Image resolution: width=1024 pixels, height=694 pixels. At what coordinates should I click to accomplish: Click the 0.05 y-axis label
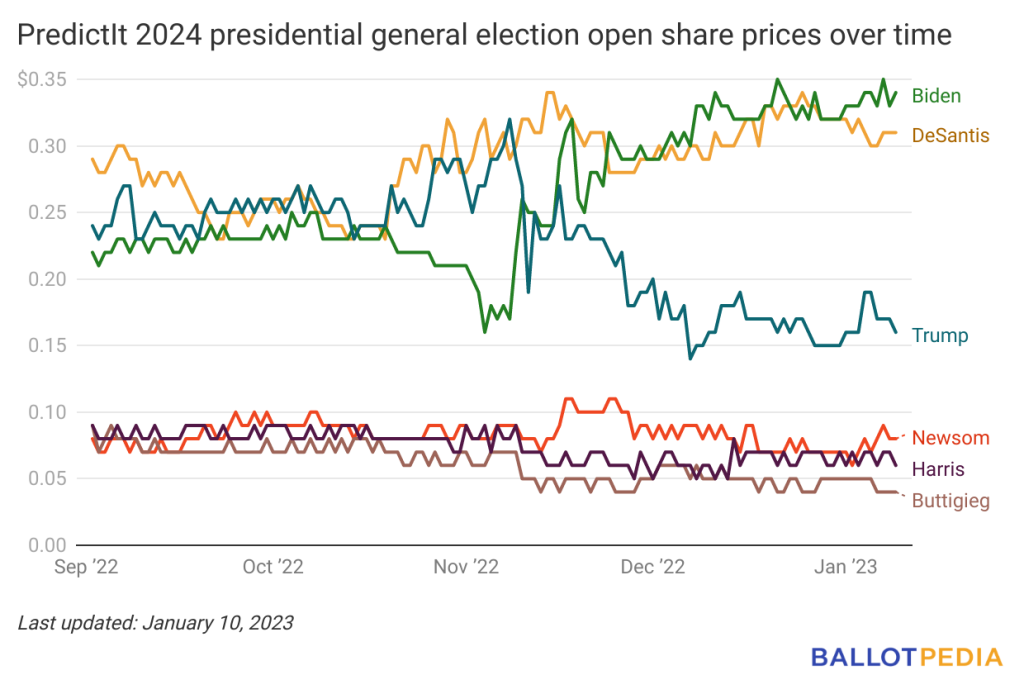(47, 479)
